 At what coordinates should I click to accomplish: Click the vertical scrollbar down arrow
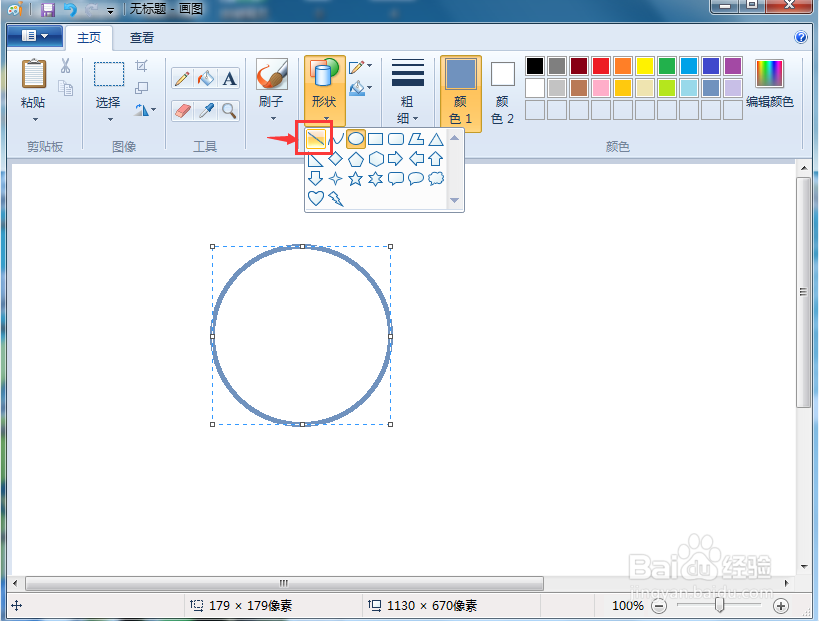coord(803,567)
